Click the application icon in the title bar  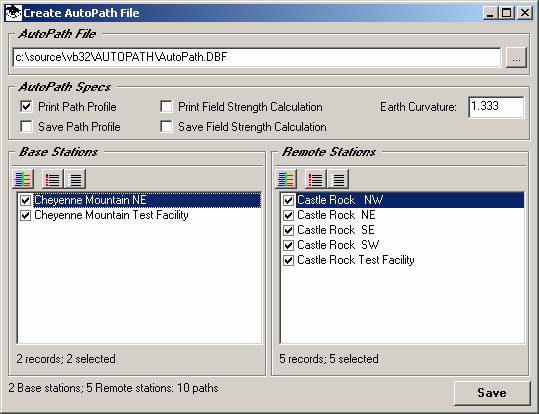tap(13, 13)
